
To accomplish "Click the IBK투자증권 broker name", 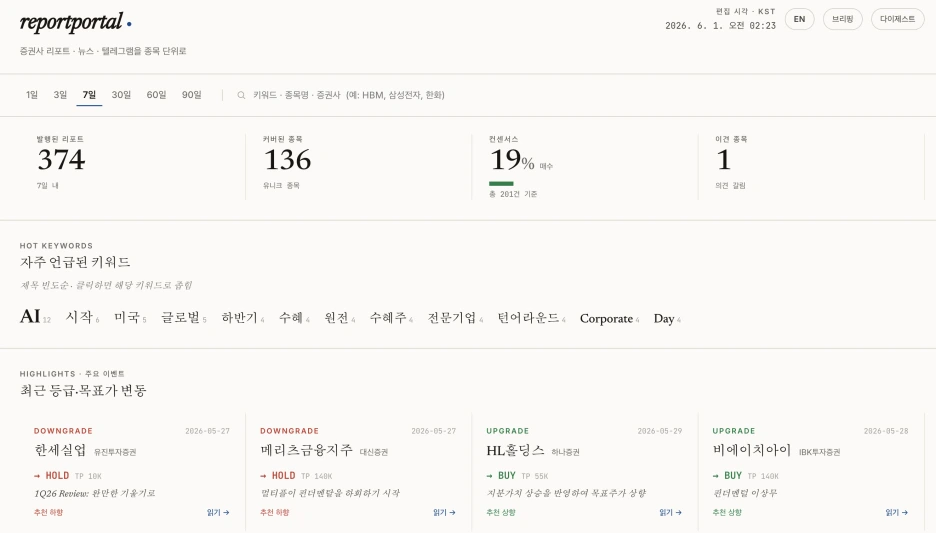I will pos(820,452).
